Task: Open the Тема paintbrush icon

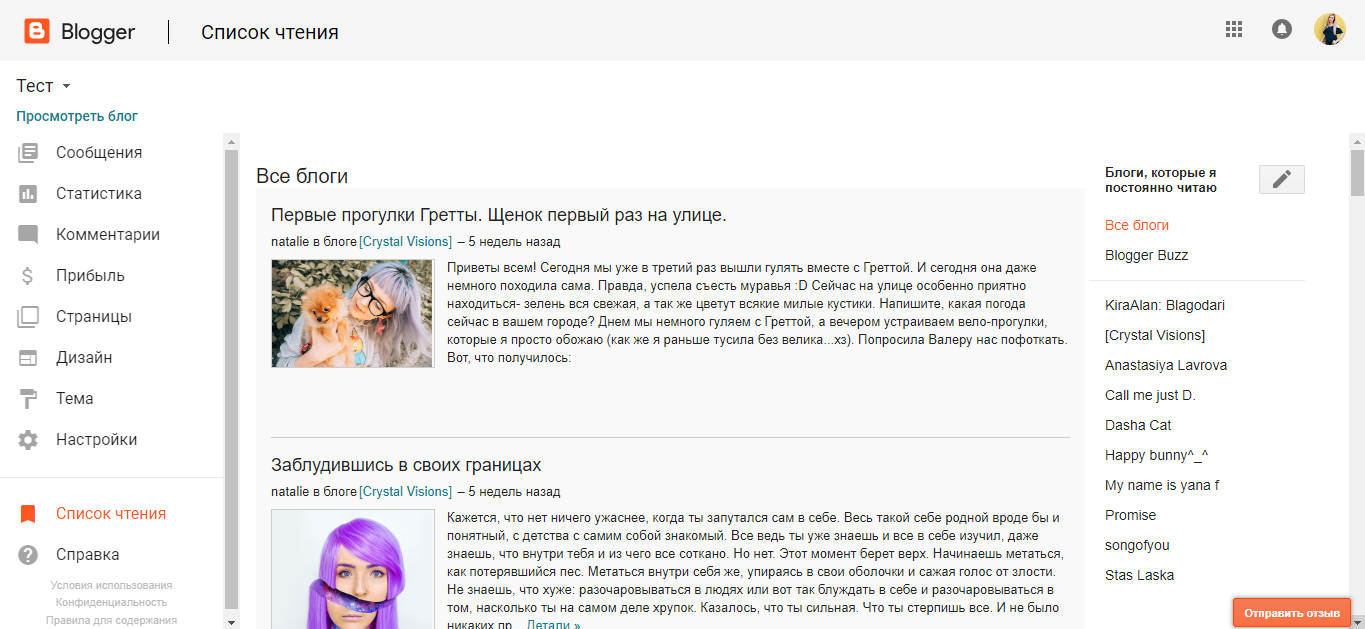Action: point(30,398)
